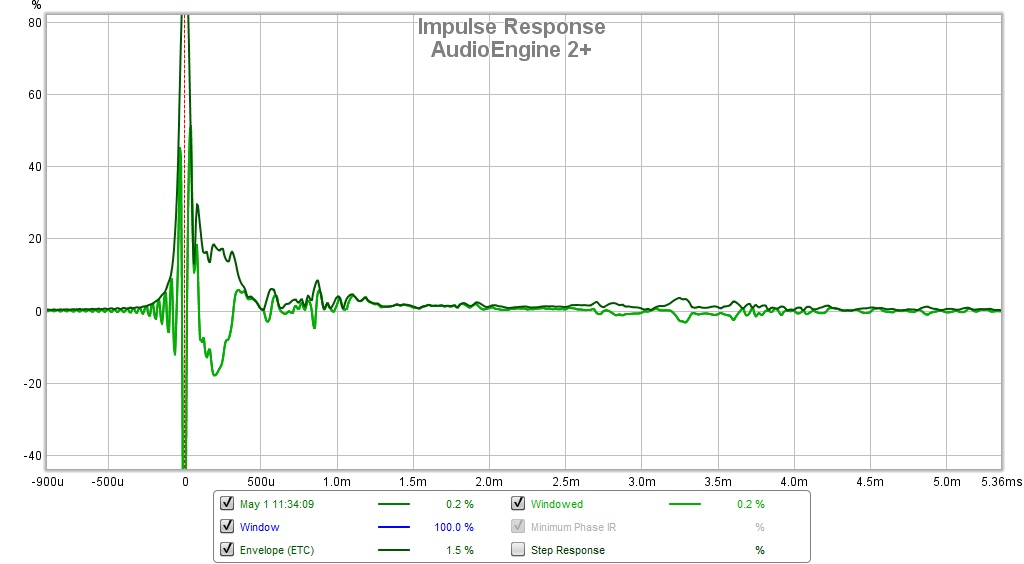Click the dashed red cursor line at time zero
This screenshot has height=564, width=1024.
[x=185, y=242]
